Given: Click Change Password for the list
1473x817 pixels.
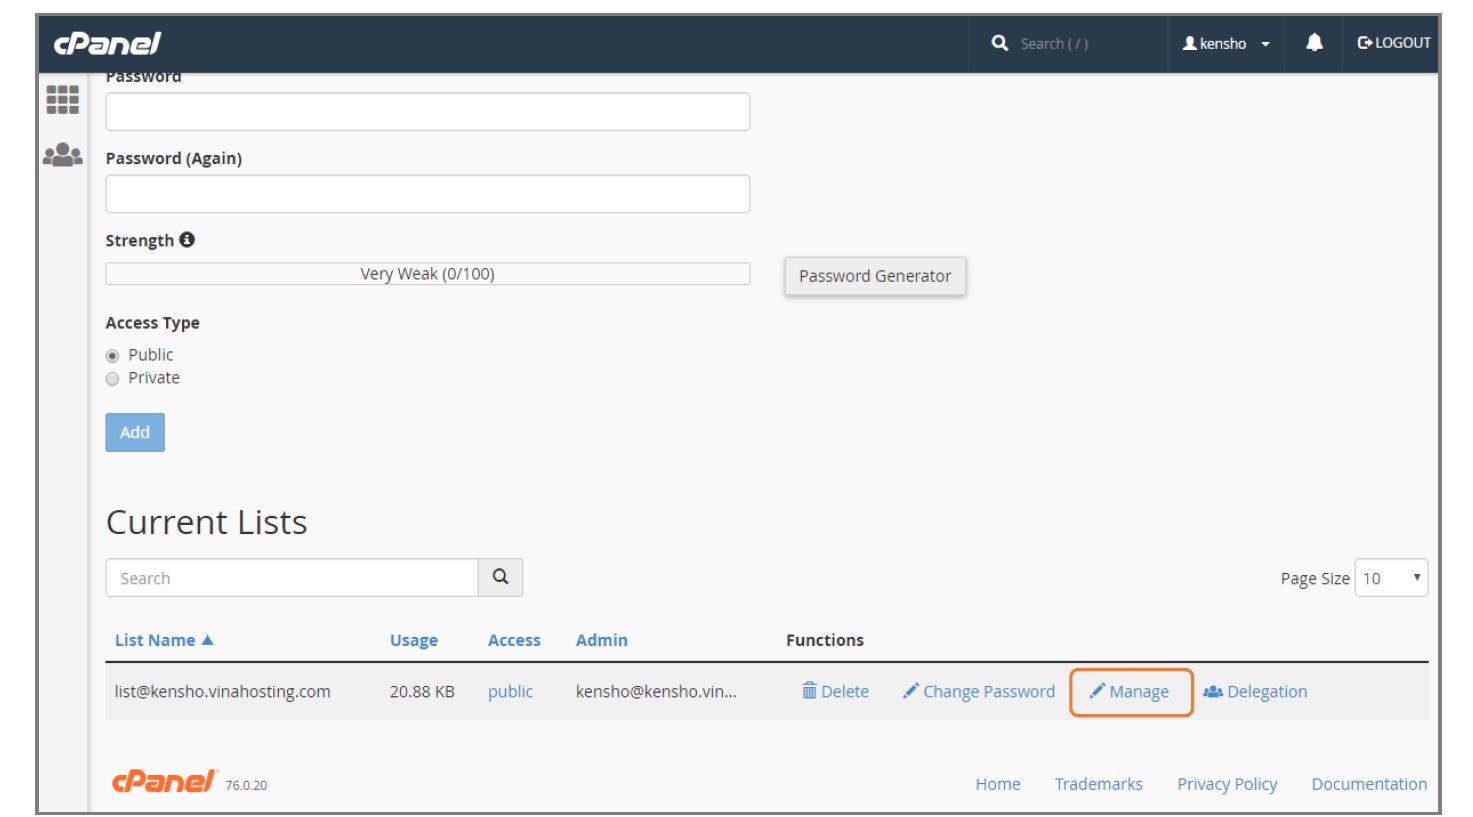Looking at the screenshot, I should click(978, 691).
